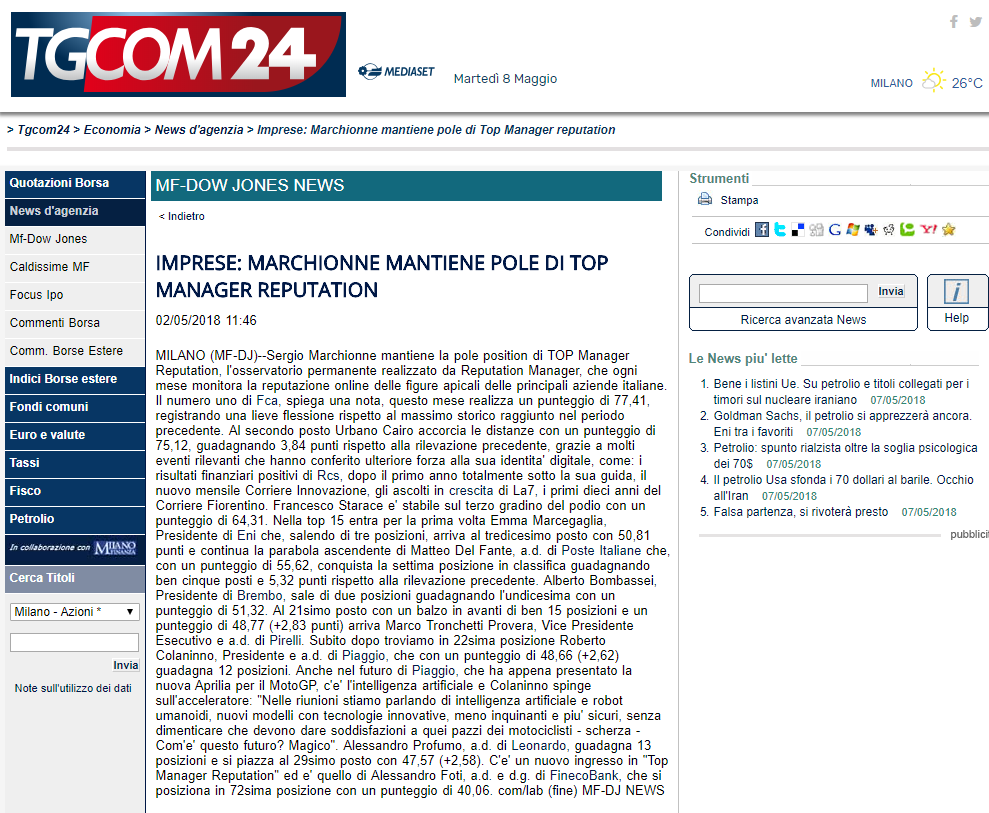Focus the news search input field
989x813 pixels.
coord(783,293)
